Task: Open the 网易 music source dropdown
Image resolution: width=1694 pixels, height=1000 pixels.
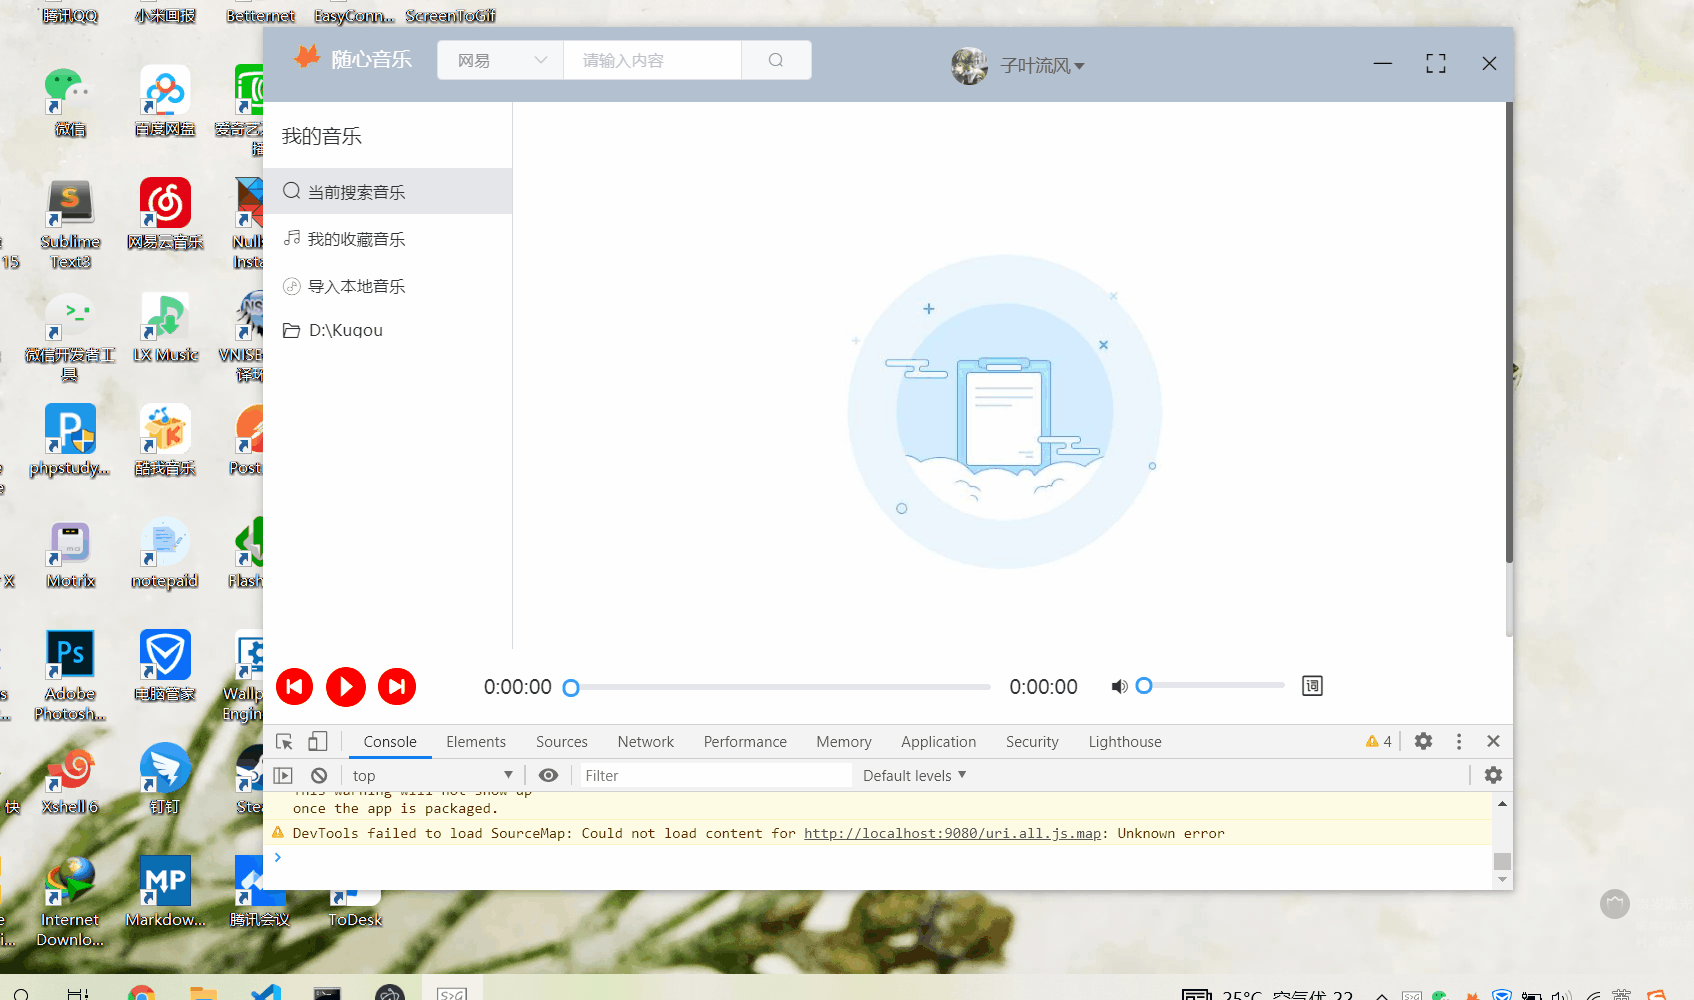Action: tap(499, 60)
